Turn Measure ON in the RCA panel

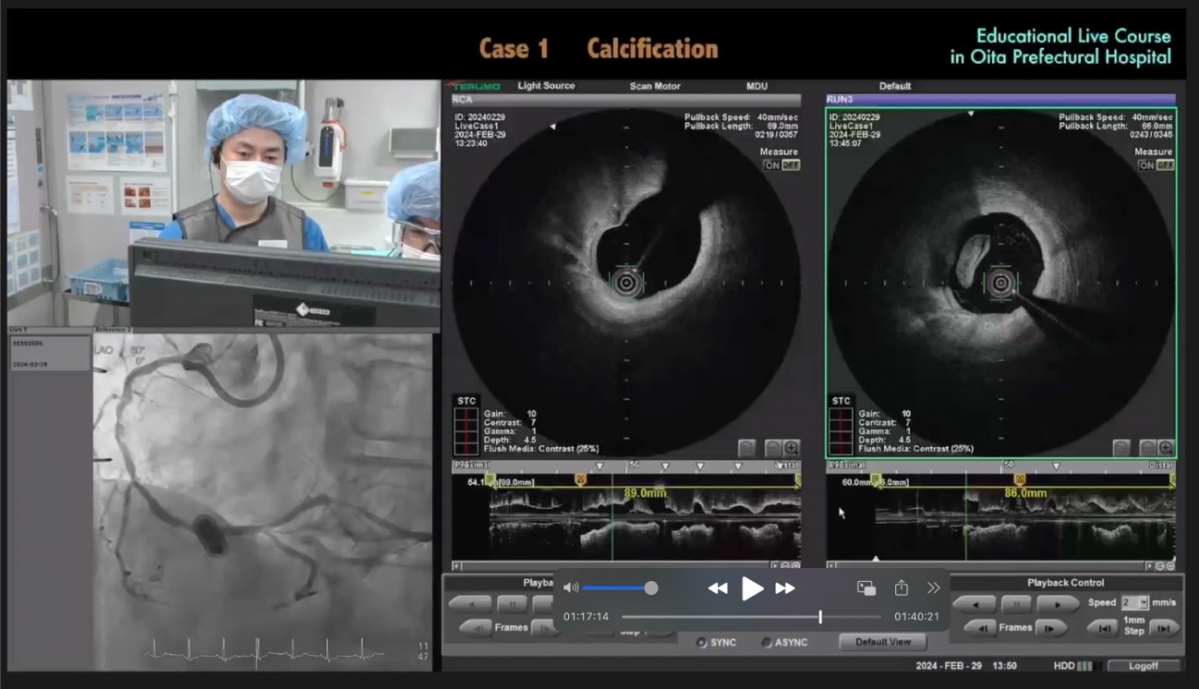[772, 165]
